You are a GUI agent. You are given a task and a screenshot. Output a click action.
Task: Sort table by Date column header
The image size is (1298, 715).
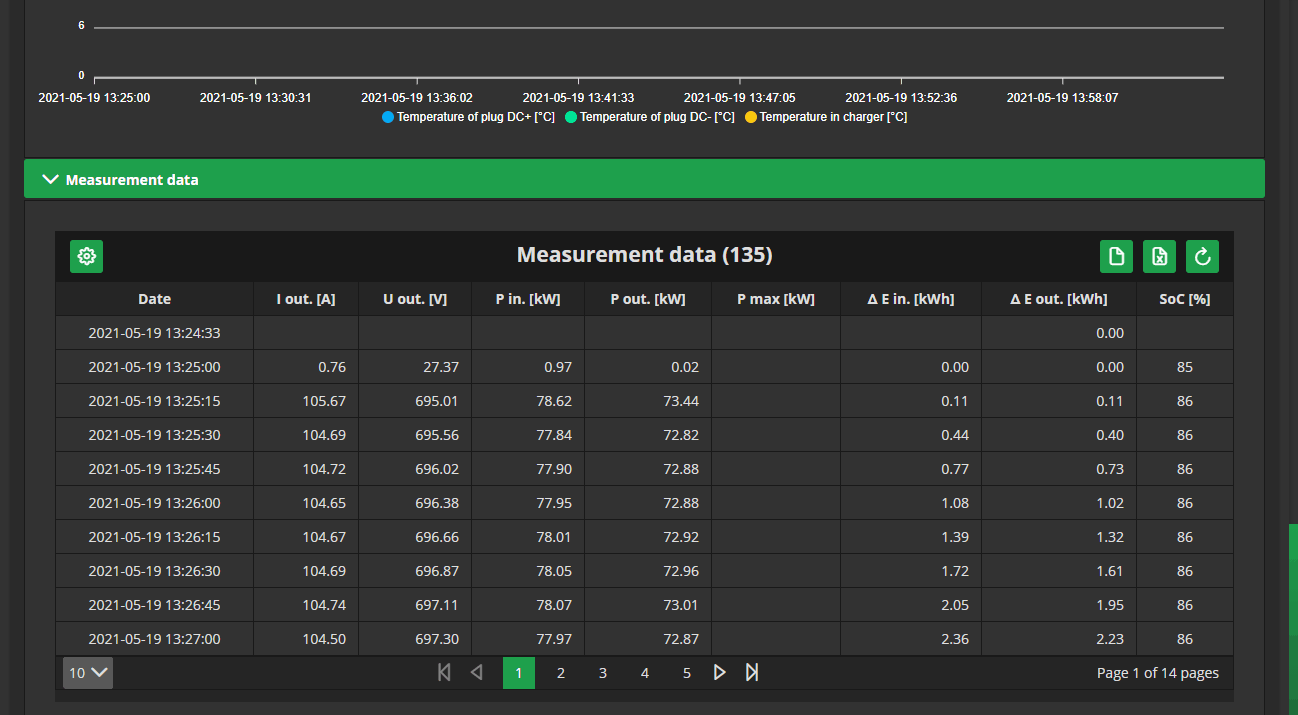[154, 299]
